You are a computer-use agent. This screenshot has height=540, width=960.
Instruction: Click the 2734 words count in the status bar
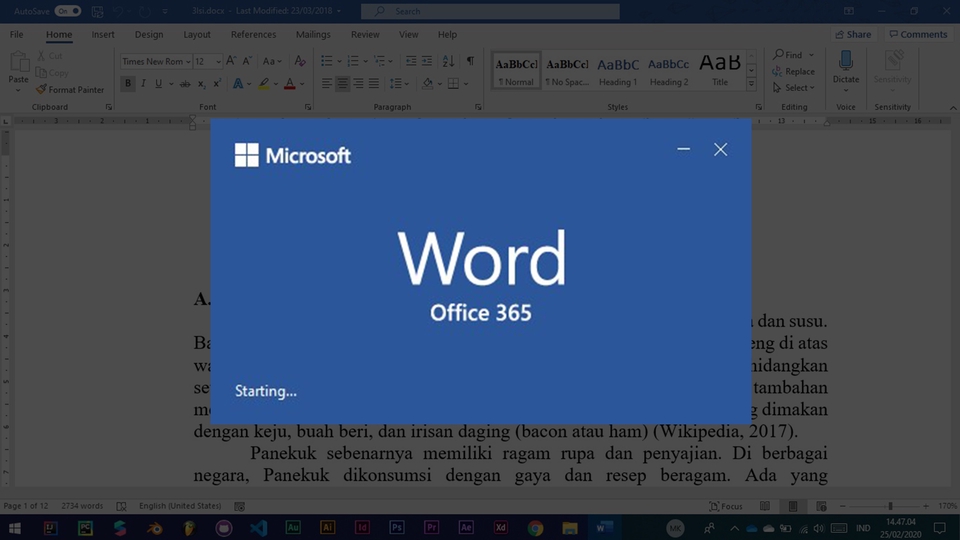82,506
